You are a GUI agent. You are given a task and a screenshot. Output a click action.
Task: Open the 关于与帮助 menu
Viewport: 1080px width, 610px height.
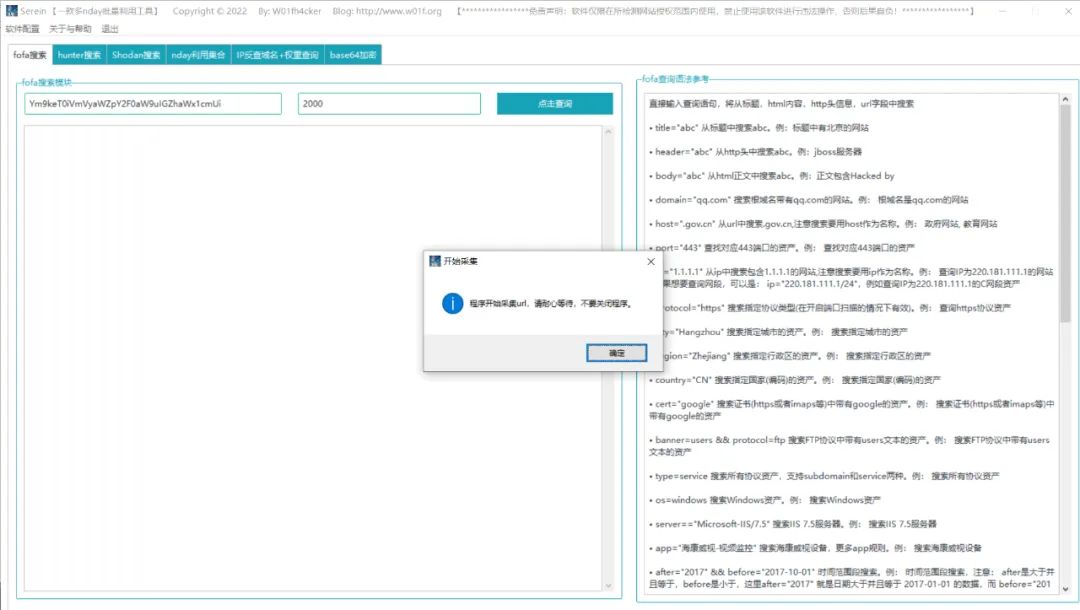[70, 29]
